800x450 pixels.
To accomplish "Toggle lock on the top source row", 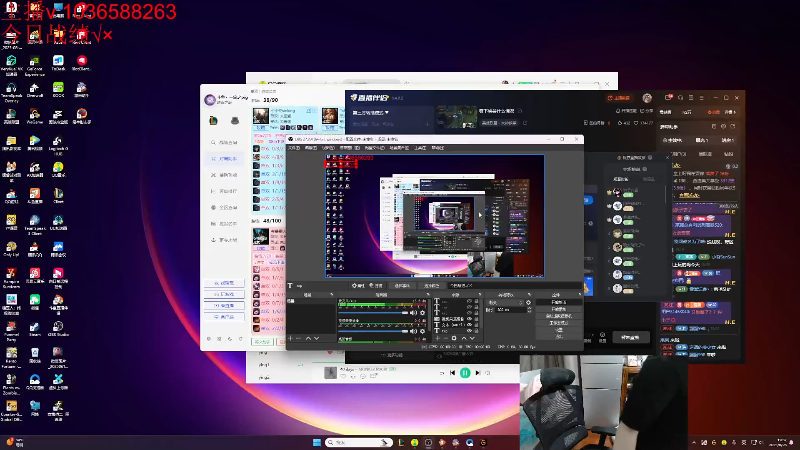I will point(476,301).
